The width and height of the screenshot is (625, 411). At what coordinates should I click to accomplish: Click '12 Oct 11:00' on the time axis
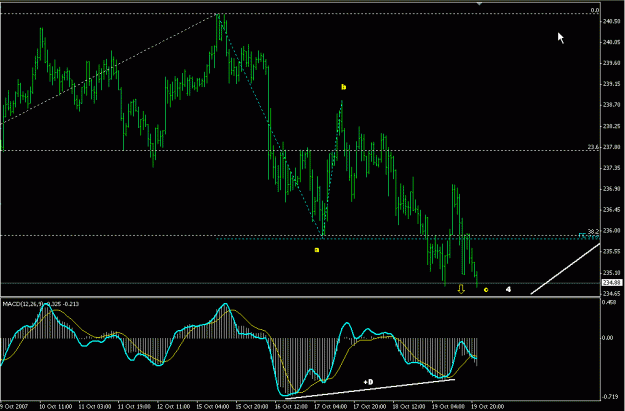point(173,406)
